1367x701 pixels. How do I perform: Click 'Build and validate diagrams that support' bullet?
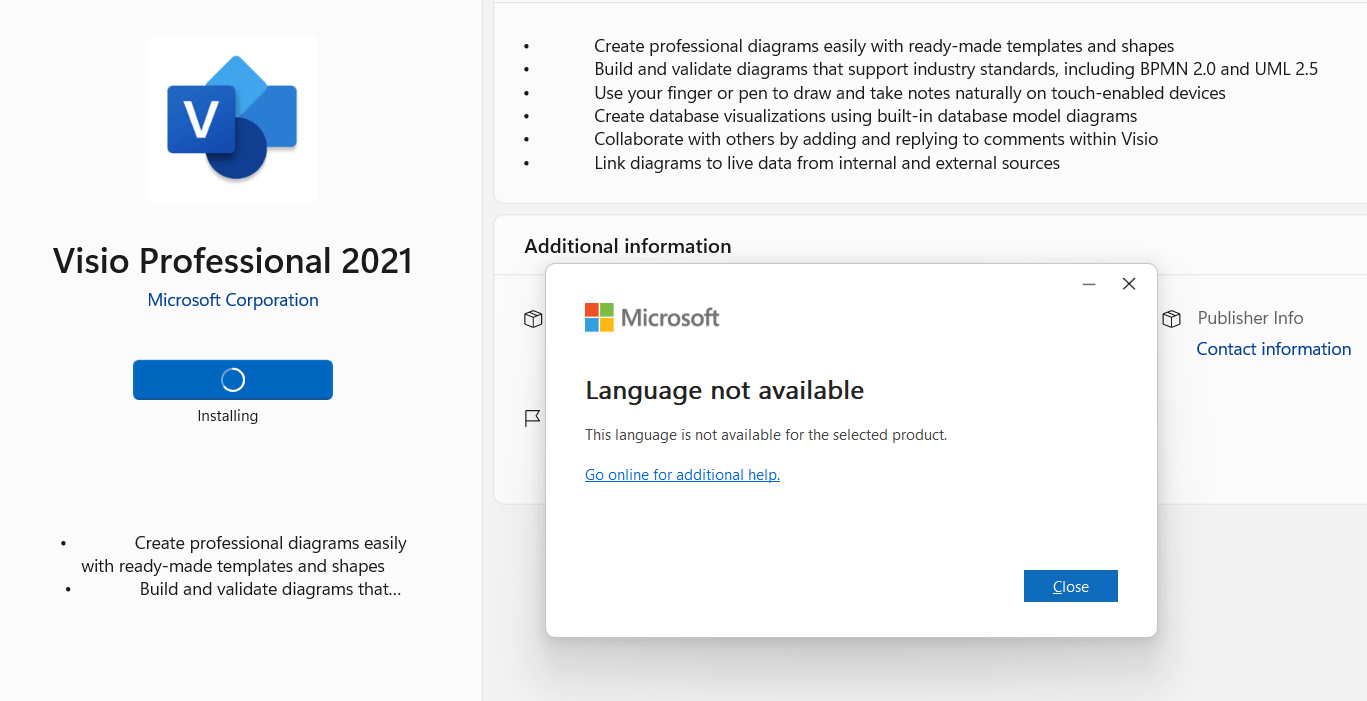[956, 69]
